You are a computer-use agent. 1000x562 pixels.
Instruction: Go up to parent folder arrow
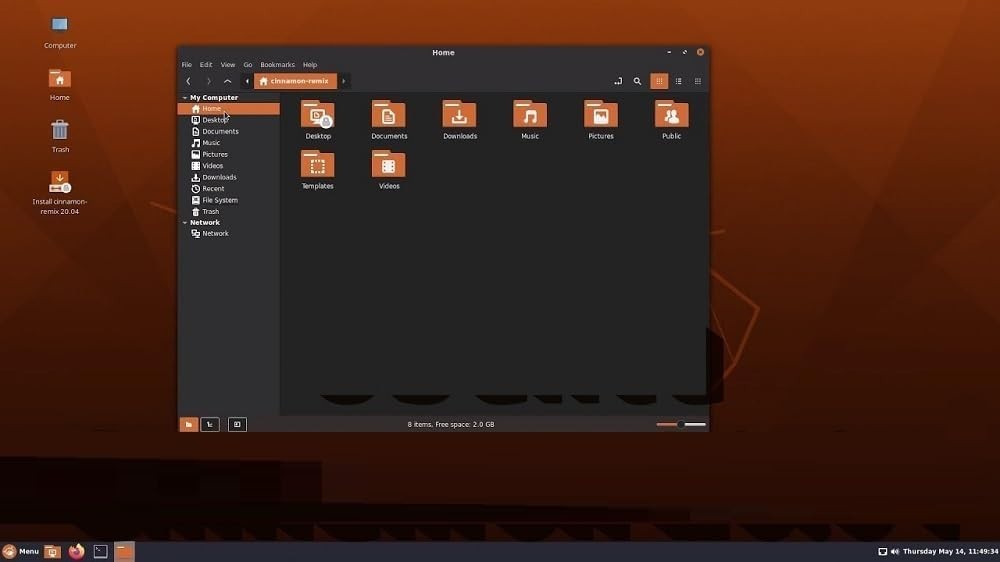228,81
